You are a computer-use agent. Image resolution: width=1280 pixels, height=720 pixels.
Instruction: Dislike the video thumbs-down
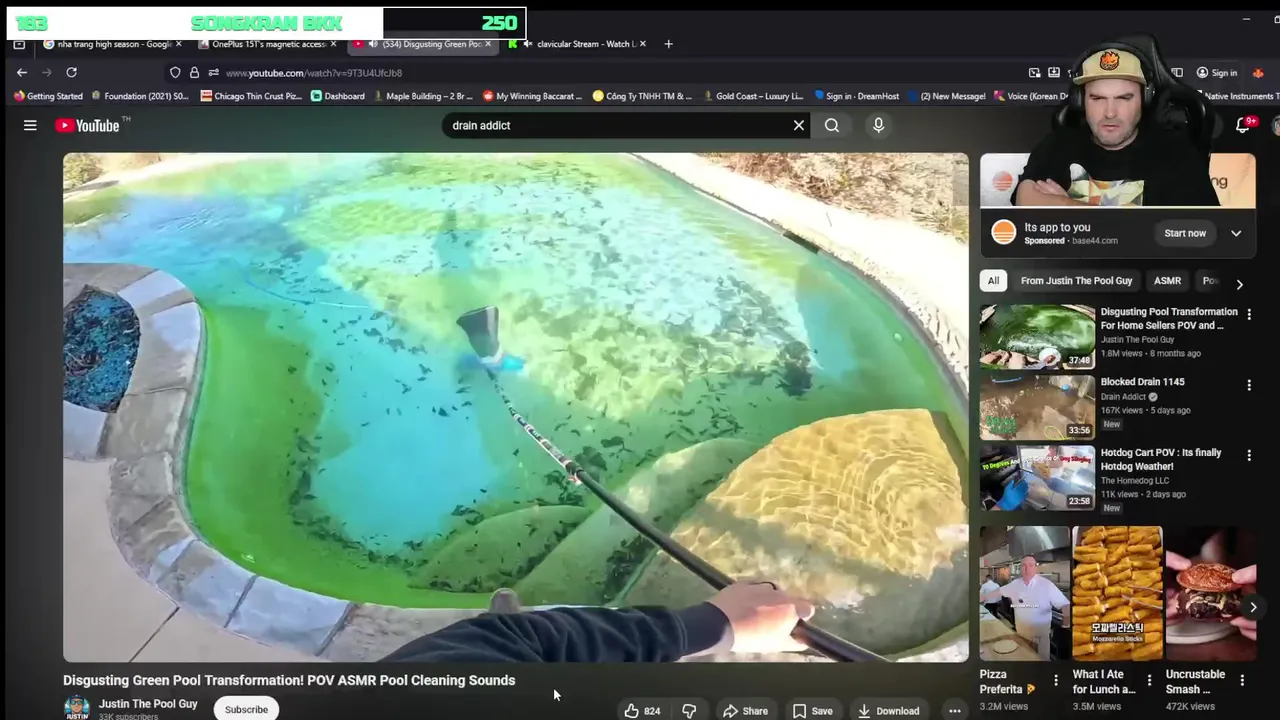click(x=689, y=710)
